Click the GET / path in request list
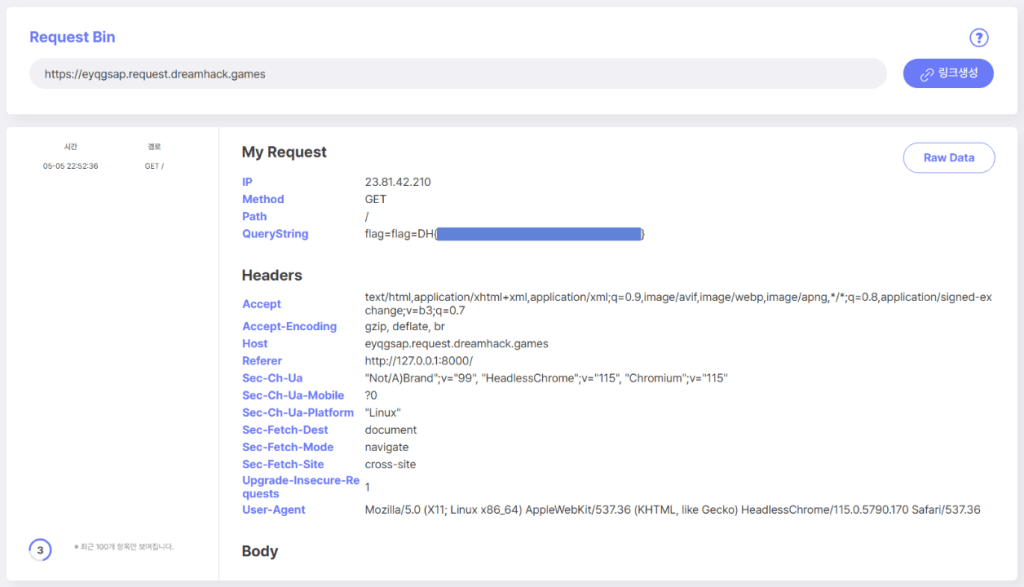1024x587 pixels. [x=154, y=166]
